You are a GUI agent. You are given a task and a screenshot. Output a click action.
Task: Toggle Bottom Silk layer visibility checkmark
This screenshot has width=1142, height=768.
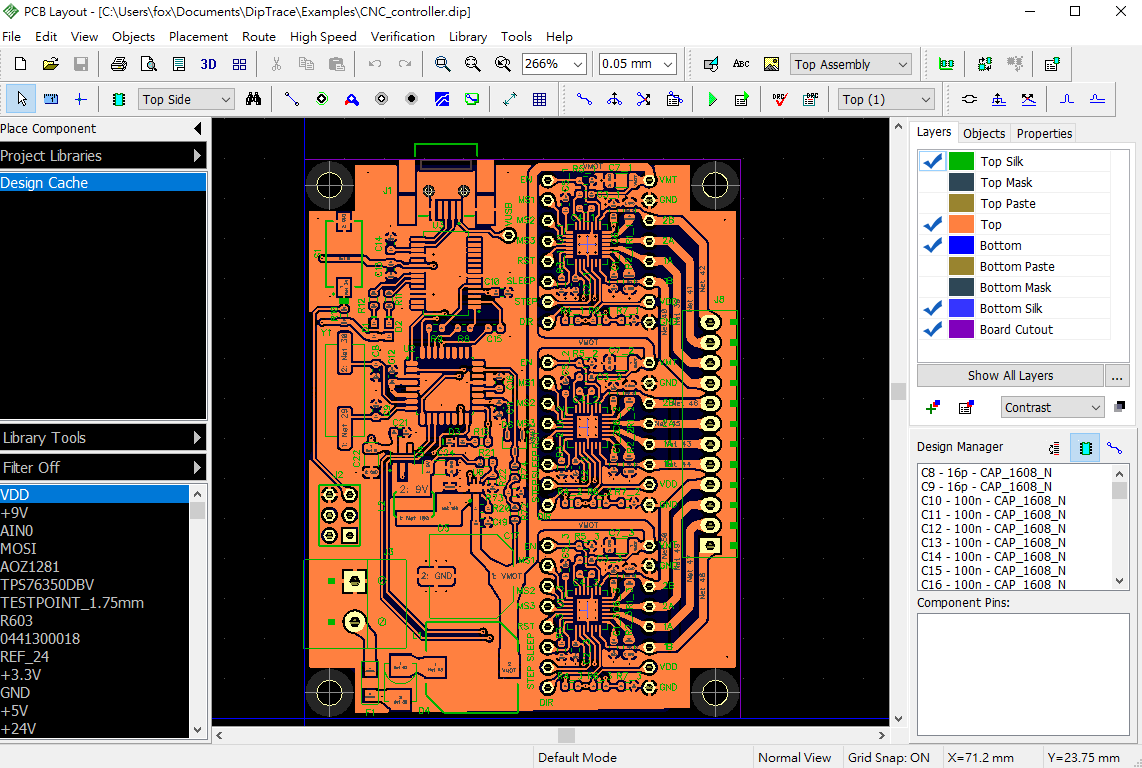point(933,308)
